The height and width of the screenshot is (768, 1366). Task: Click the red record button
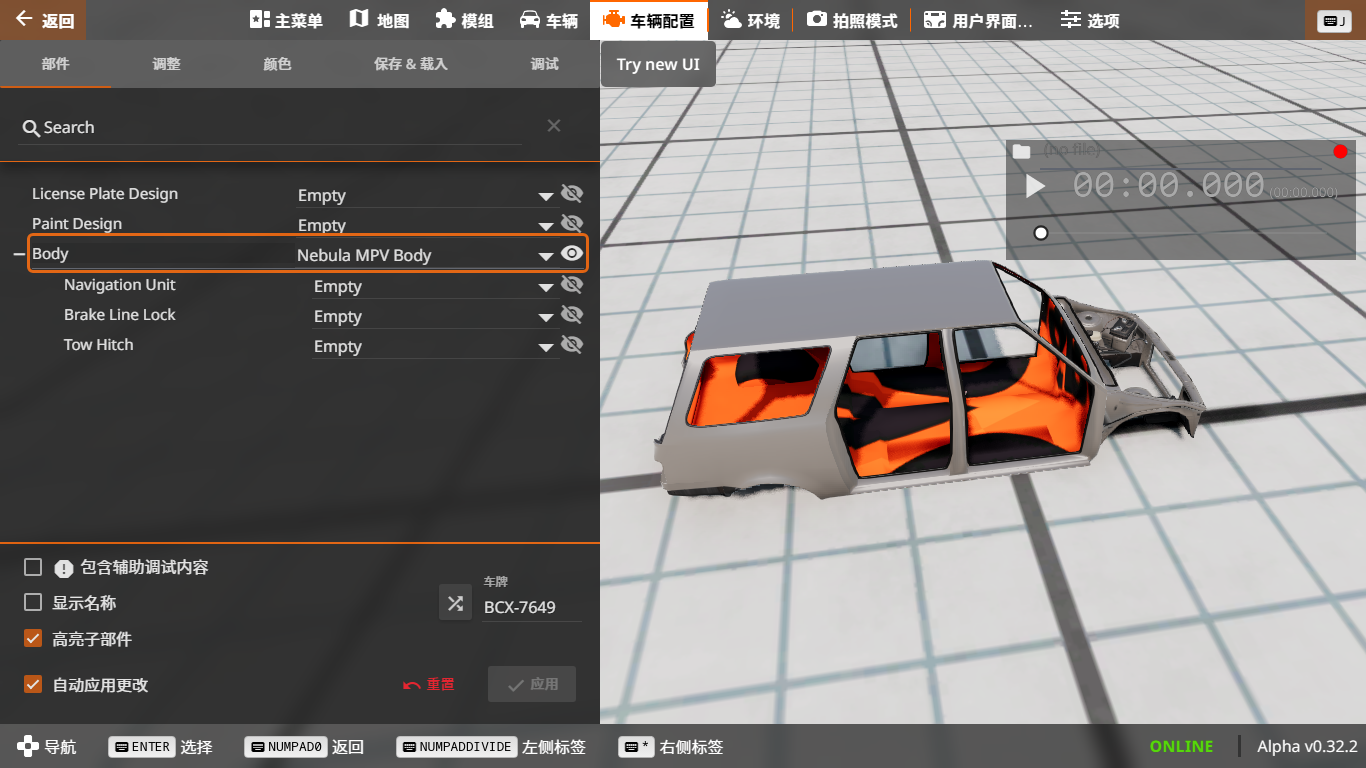coord(1341,152)
